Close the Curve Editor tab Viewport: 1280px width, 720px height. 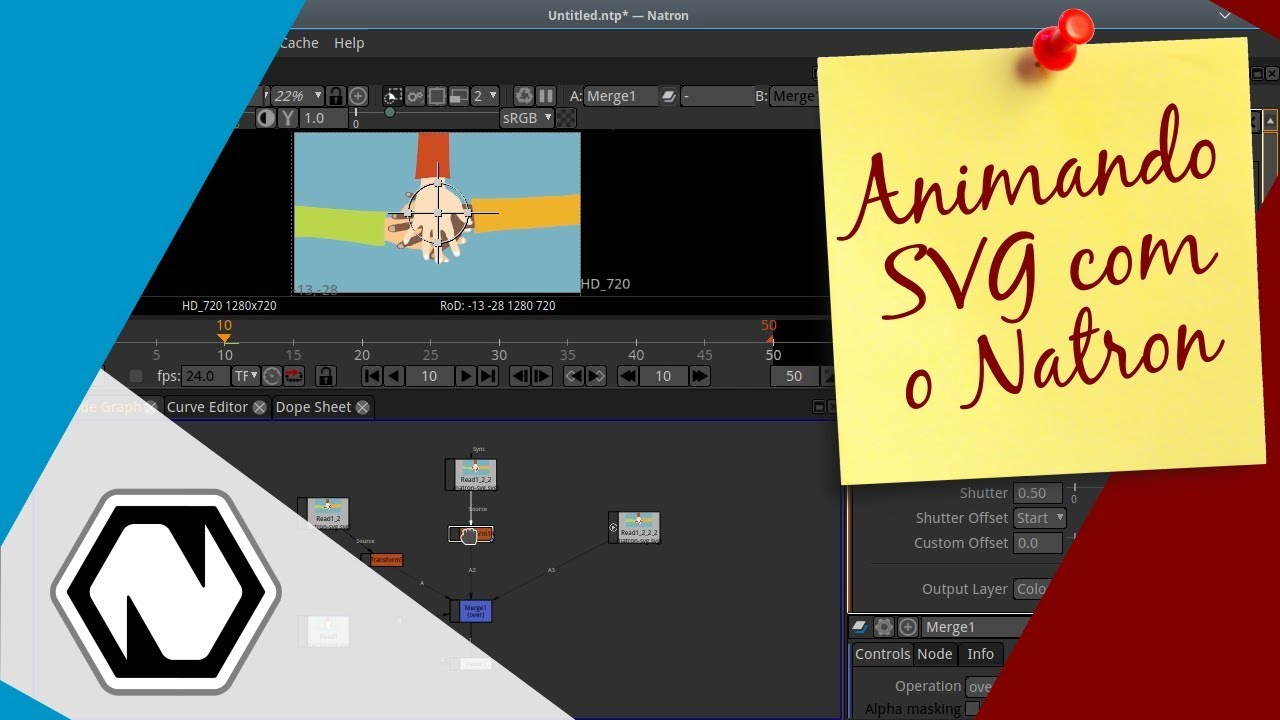pos(259,407)
